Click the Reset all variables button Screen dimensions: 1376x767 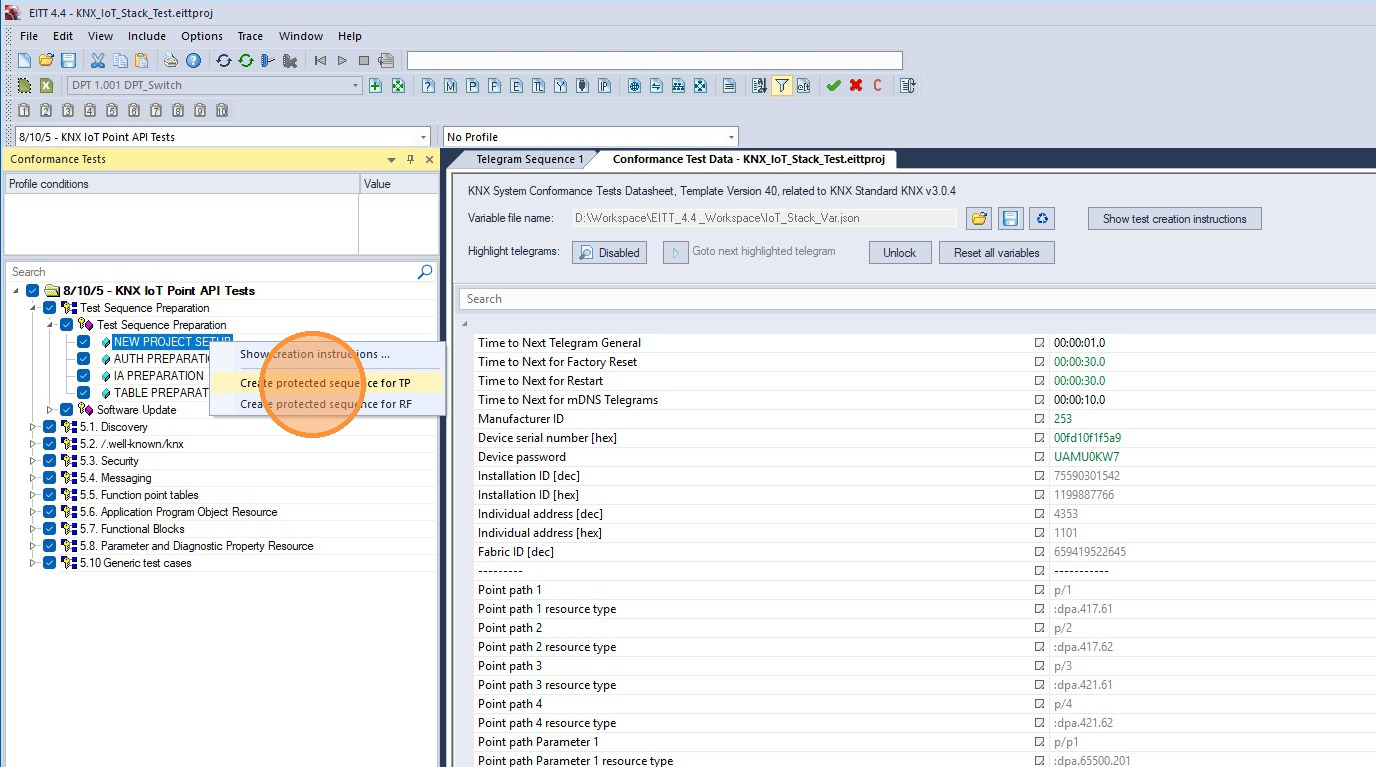[996, 252]
